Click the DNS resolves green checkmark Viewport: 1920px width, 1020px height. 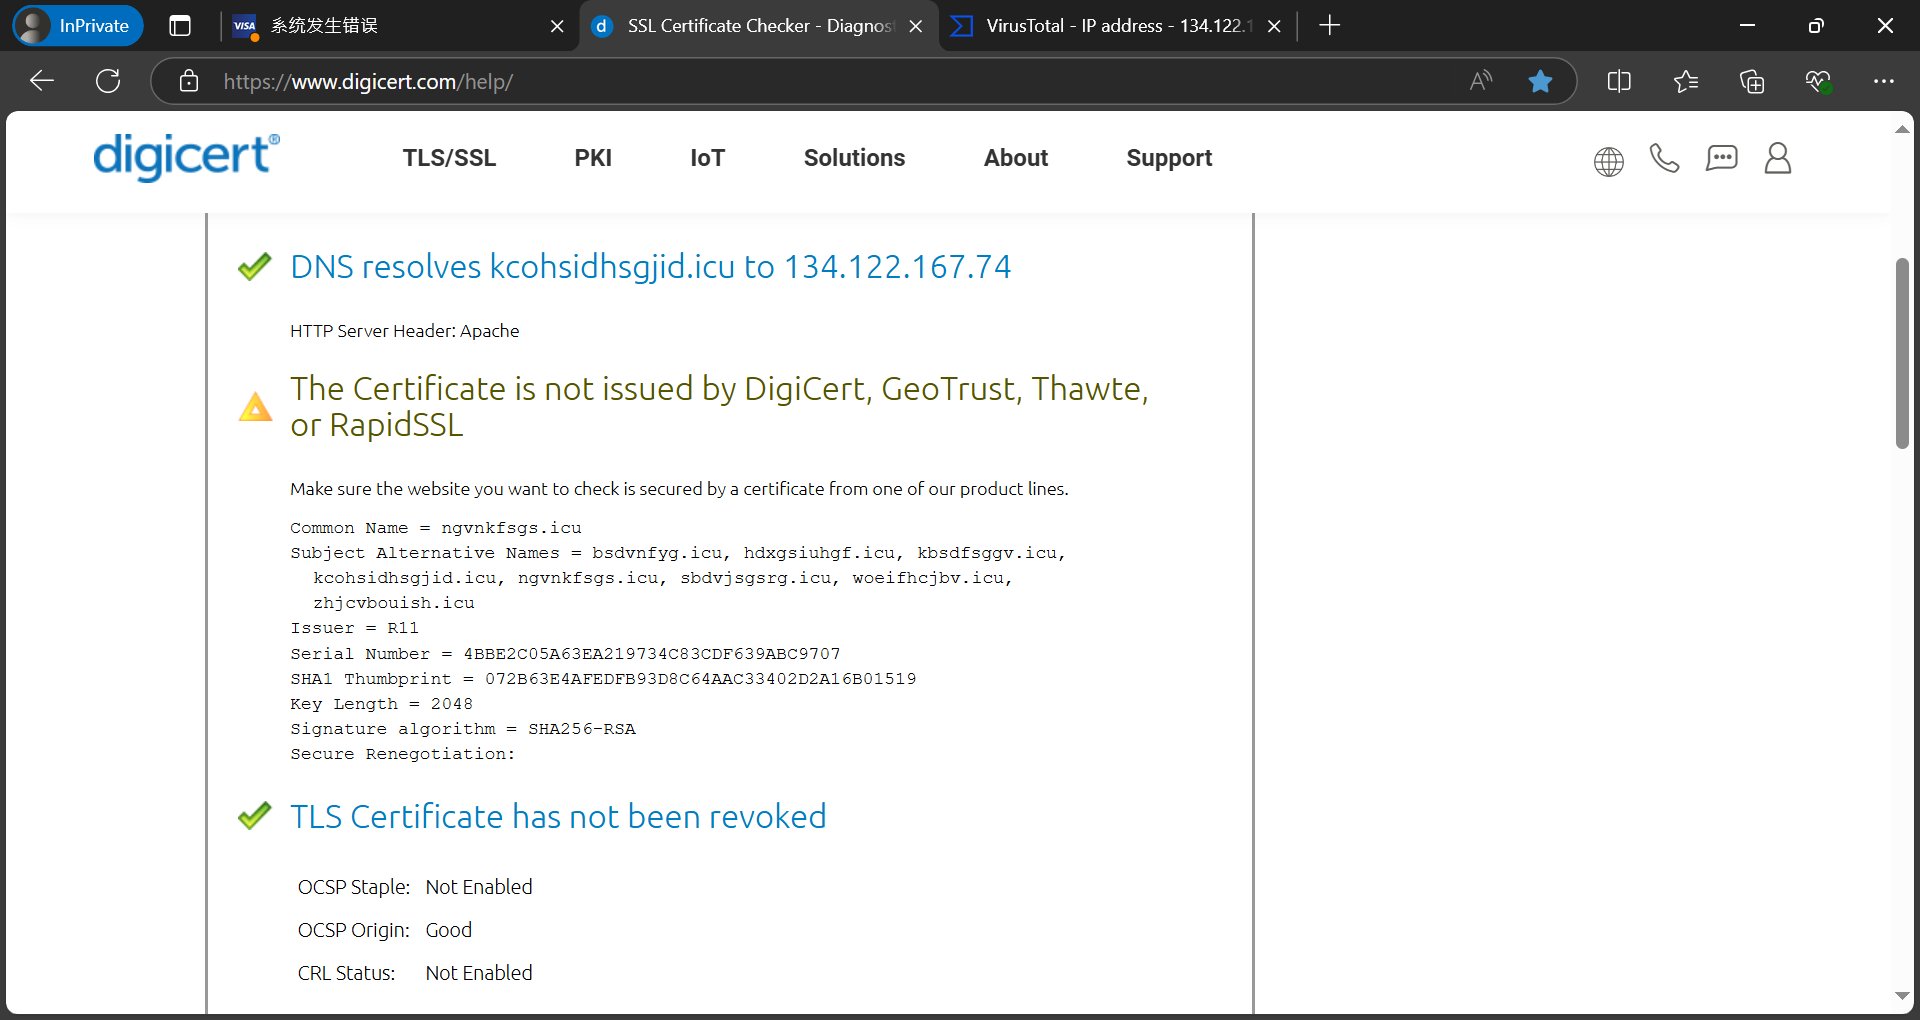[255, 266]
